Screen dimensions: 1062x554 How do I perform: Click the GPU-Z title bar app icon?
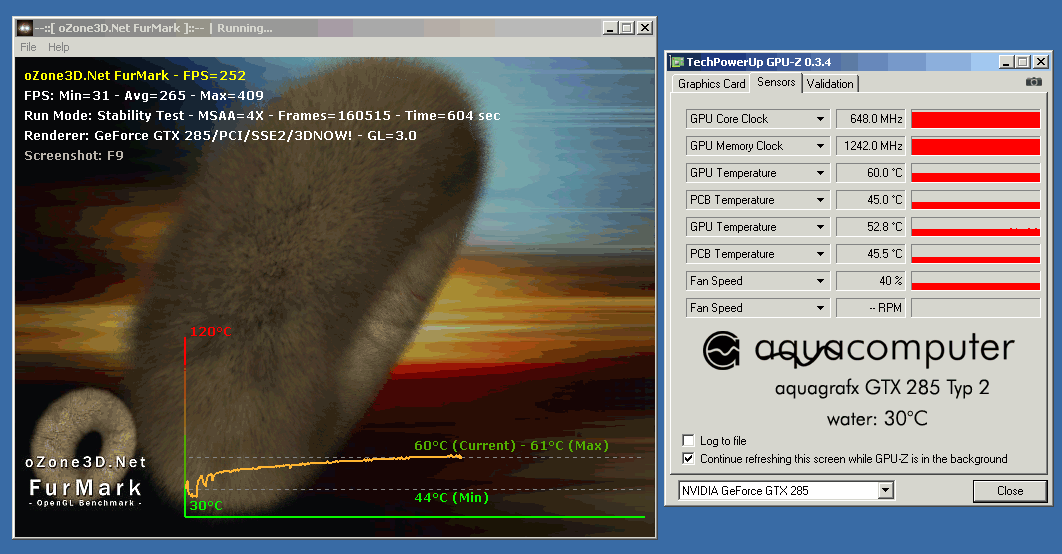[677, 62]
